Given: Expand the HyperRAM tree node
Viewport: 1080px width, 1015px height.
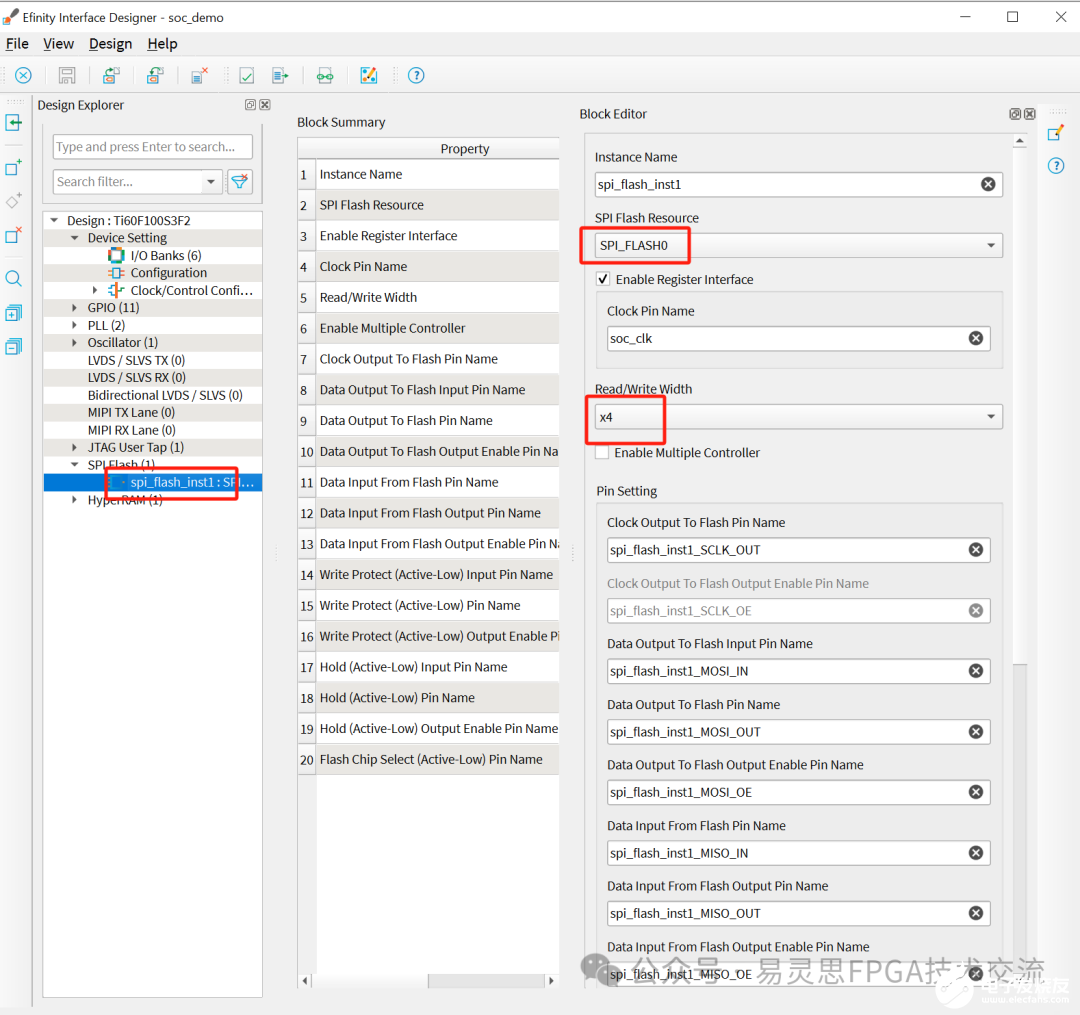Looking at the screenshot, I should coord(75,500).
